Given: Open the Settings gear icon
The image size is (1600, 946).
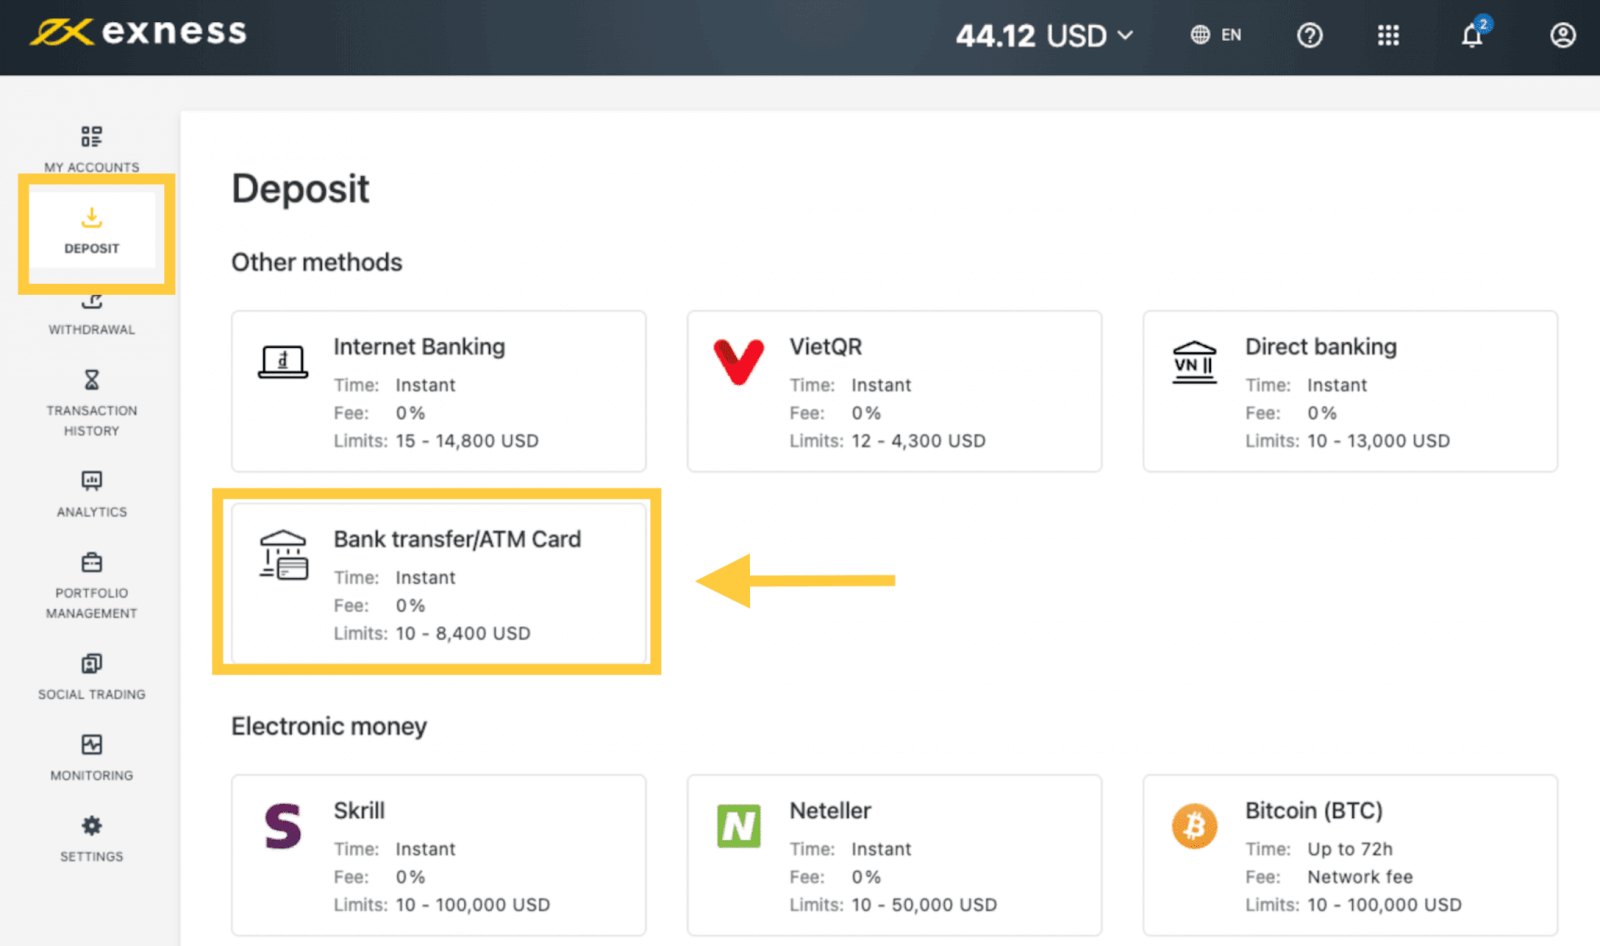Looking at the screenshot, I should click(x=92, y=825).
